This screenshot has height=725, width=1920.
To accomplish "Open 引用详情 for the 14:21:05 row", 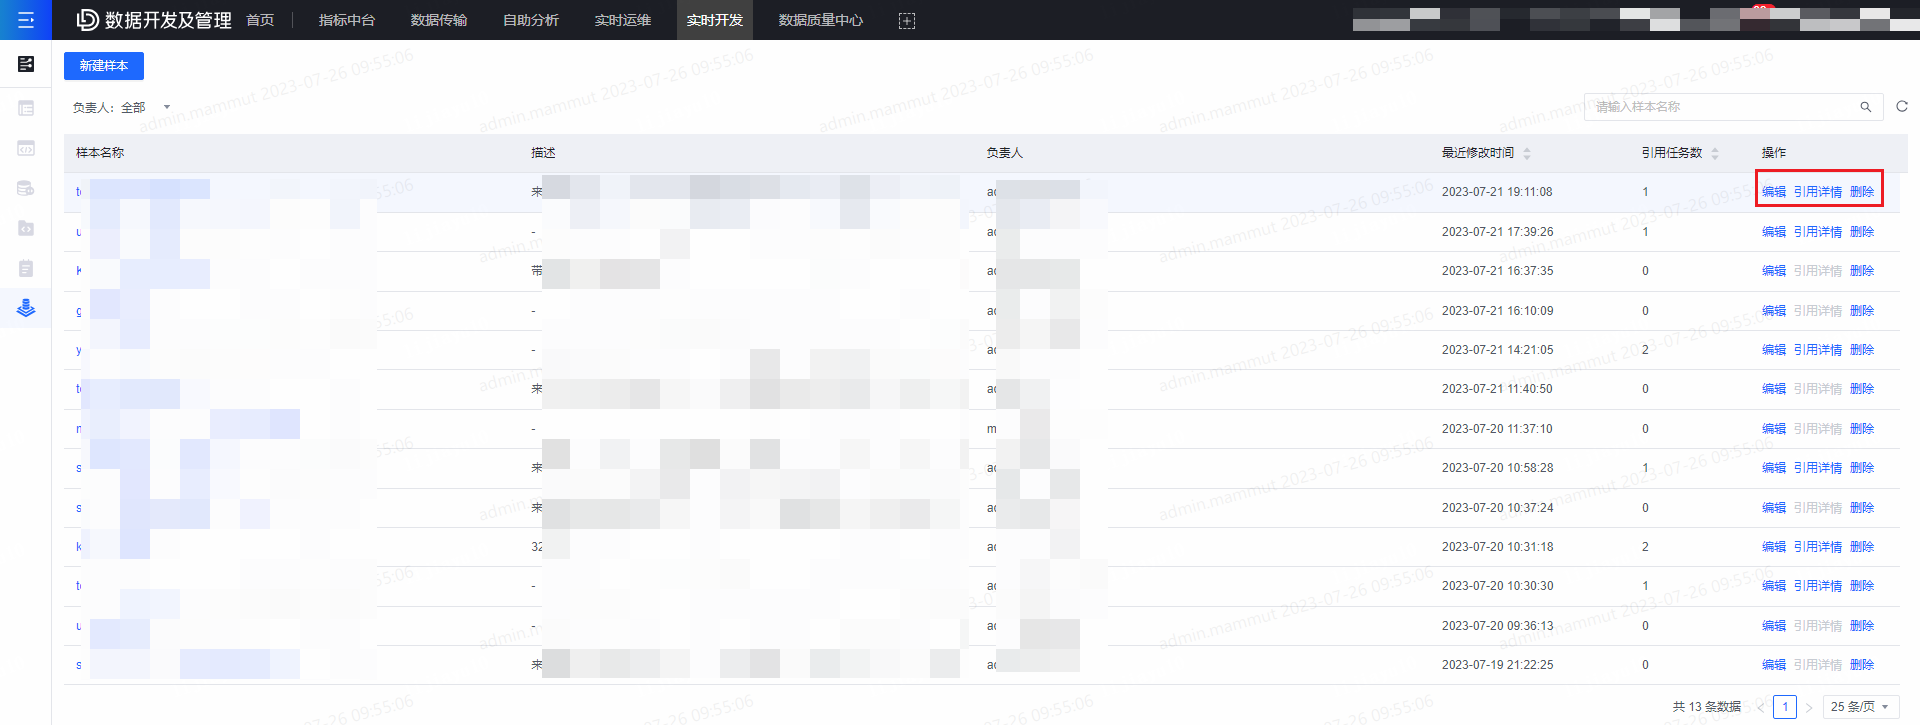I will tap(1818, 350).
